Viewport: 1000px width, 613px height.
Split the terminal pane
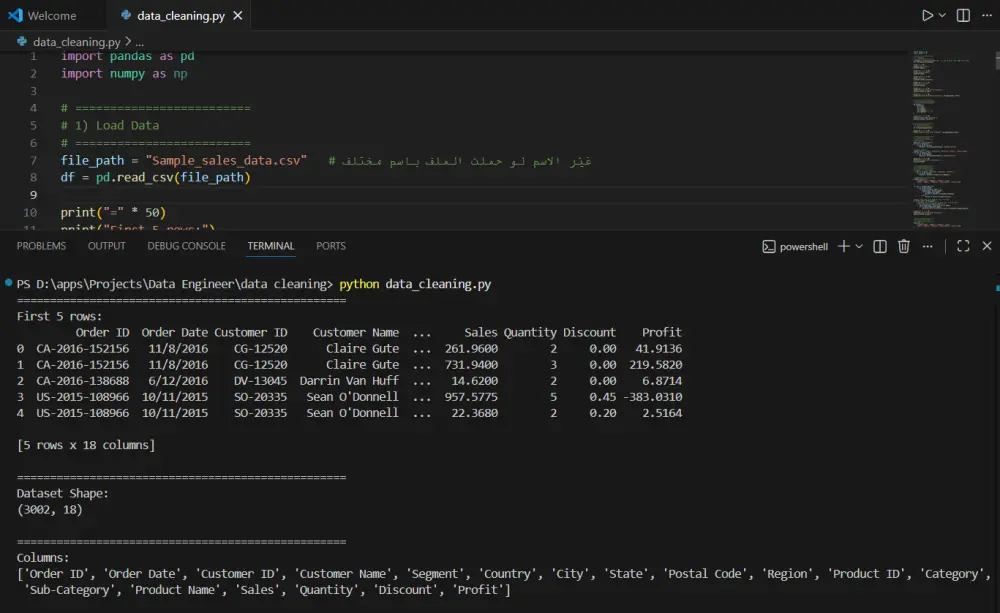coord(879,246)
